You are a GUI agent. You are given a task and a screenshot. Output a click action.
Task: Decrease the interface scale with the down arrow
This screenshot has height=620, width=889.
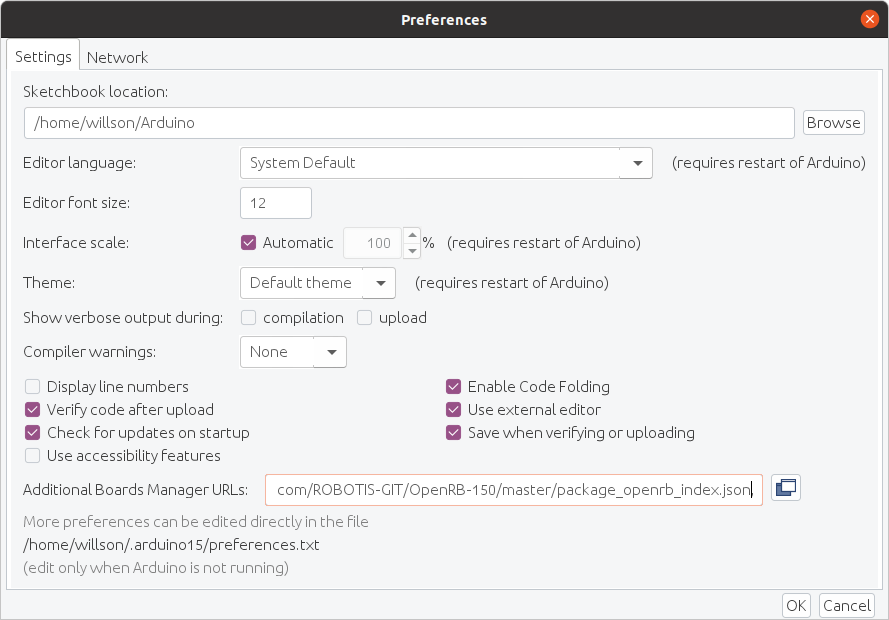(411, 250)
